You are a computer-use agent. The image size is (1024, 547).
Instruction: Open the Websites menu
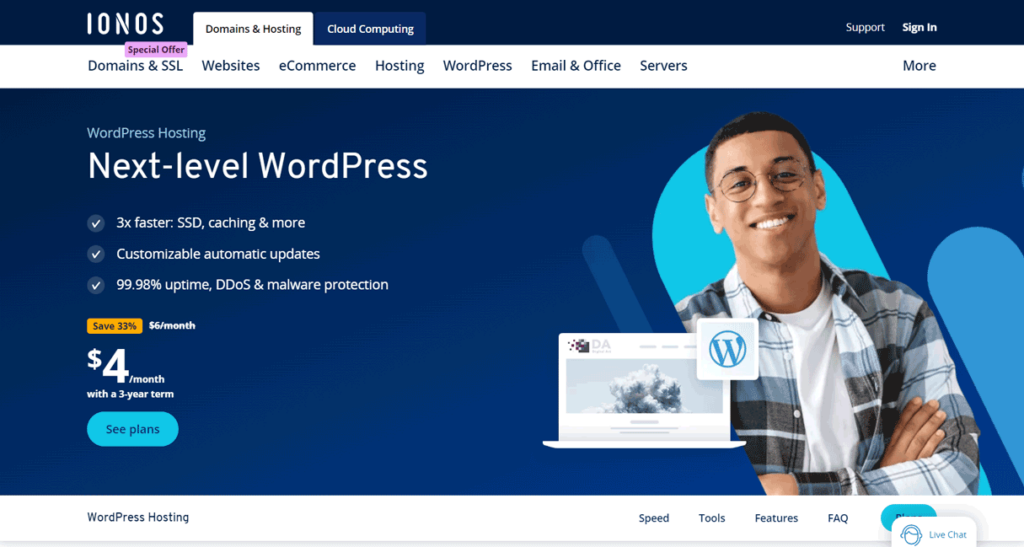coord(231,66)
